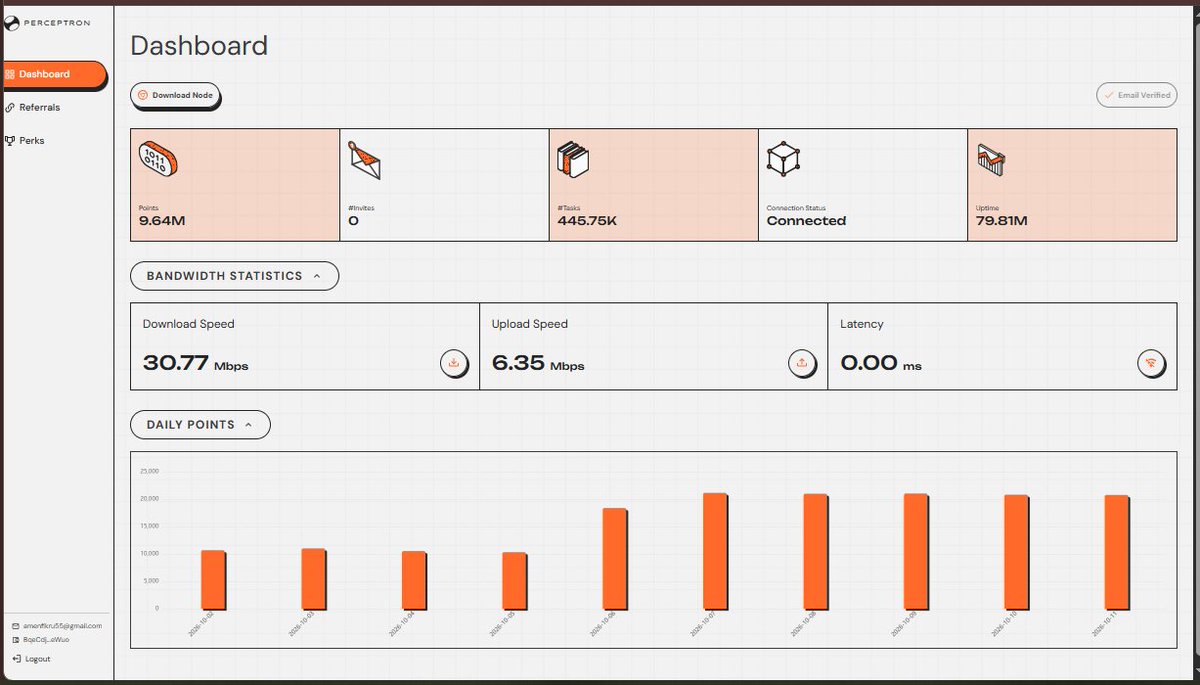Image resolution: width=1200 pixels, height=685 pixels.
Task: Click the Invites envelope icon
Action: coord(365,160)
